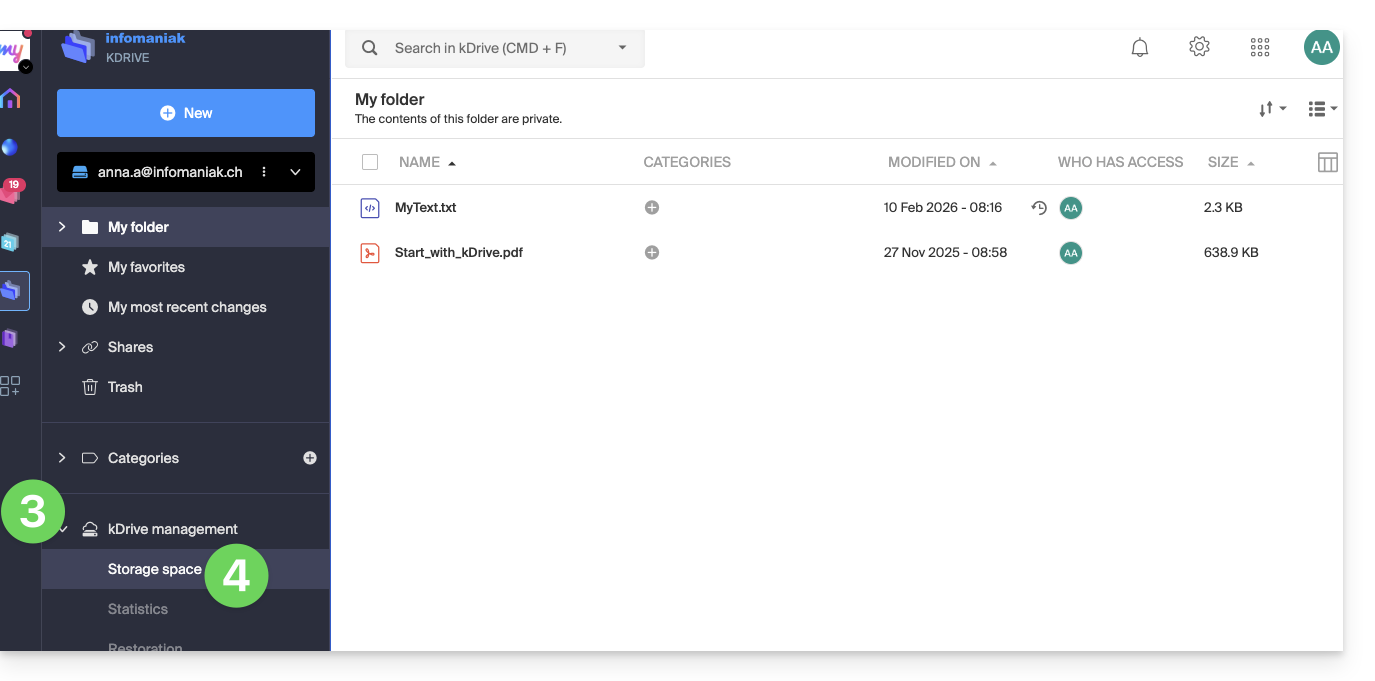This screenshot has width=1375, height=681.
Task: Open settings gear icon in header
Action: (x=1199, y=47)
